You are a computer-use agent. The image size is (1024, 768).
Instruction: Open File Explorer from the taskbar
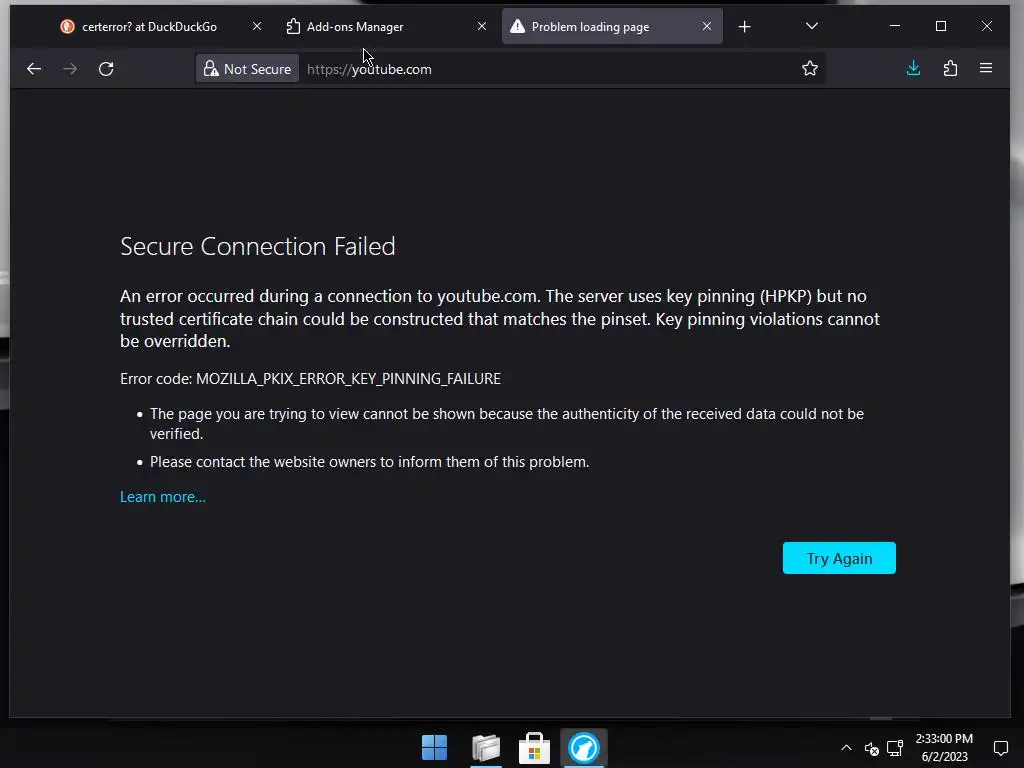pyautogui.click(x=486, y=748)
